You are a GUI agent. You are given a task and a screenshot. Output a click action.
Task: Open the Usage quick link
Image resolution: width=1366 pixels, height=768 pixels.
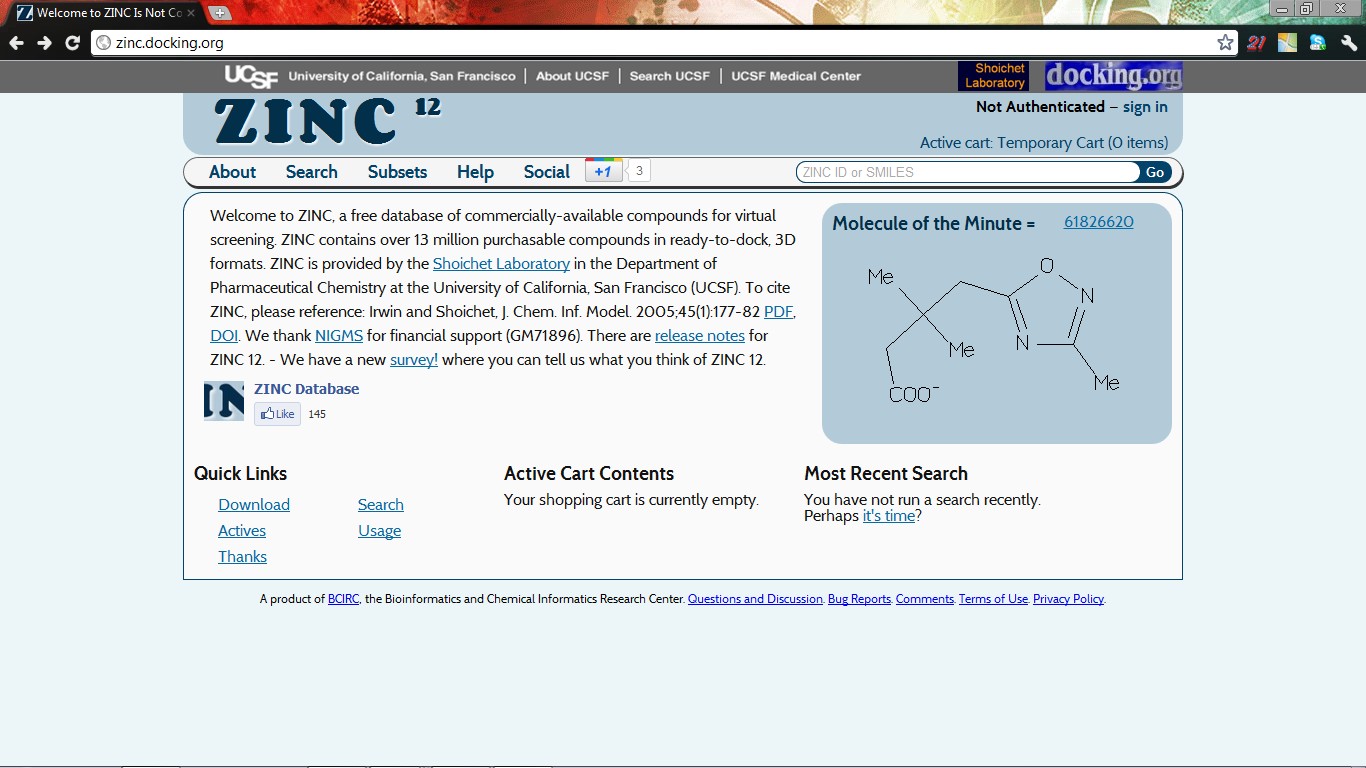(x=380, y=531)
